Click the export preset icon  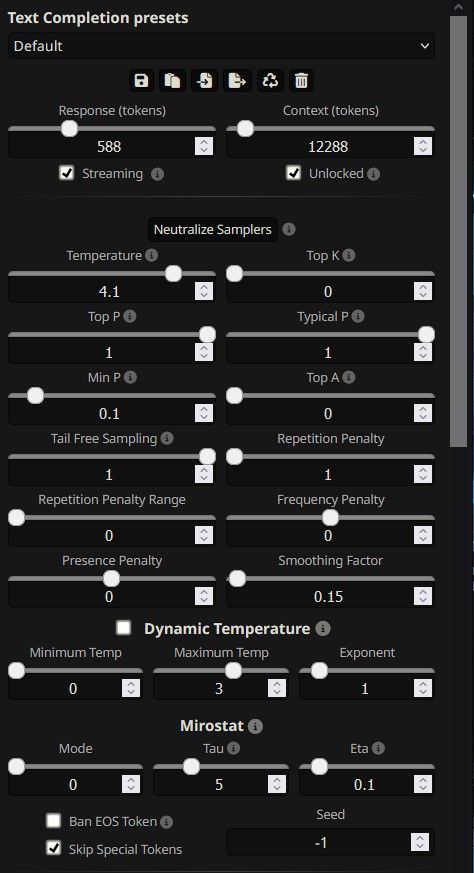[x=238, y=81]
